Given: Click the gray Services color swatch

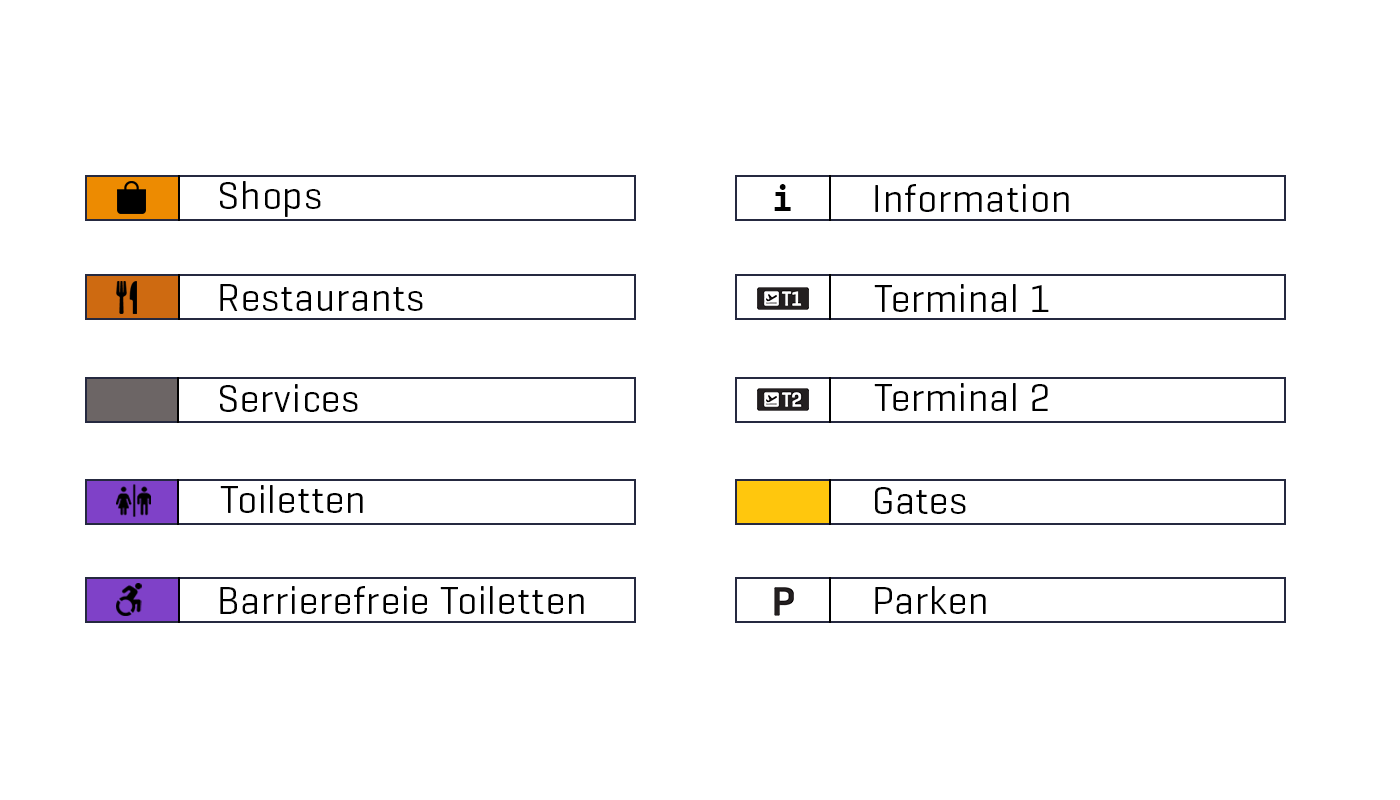Looking at the screenshot, I should (x=132, y=400).
